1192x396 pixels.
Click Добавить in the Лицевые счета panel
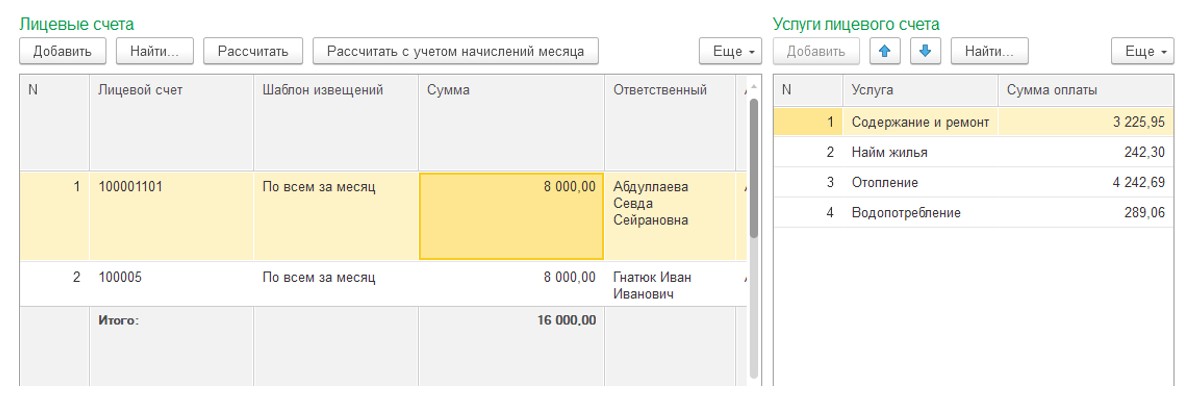pyautogui.click(x=62, y=51)
